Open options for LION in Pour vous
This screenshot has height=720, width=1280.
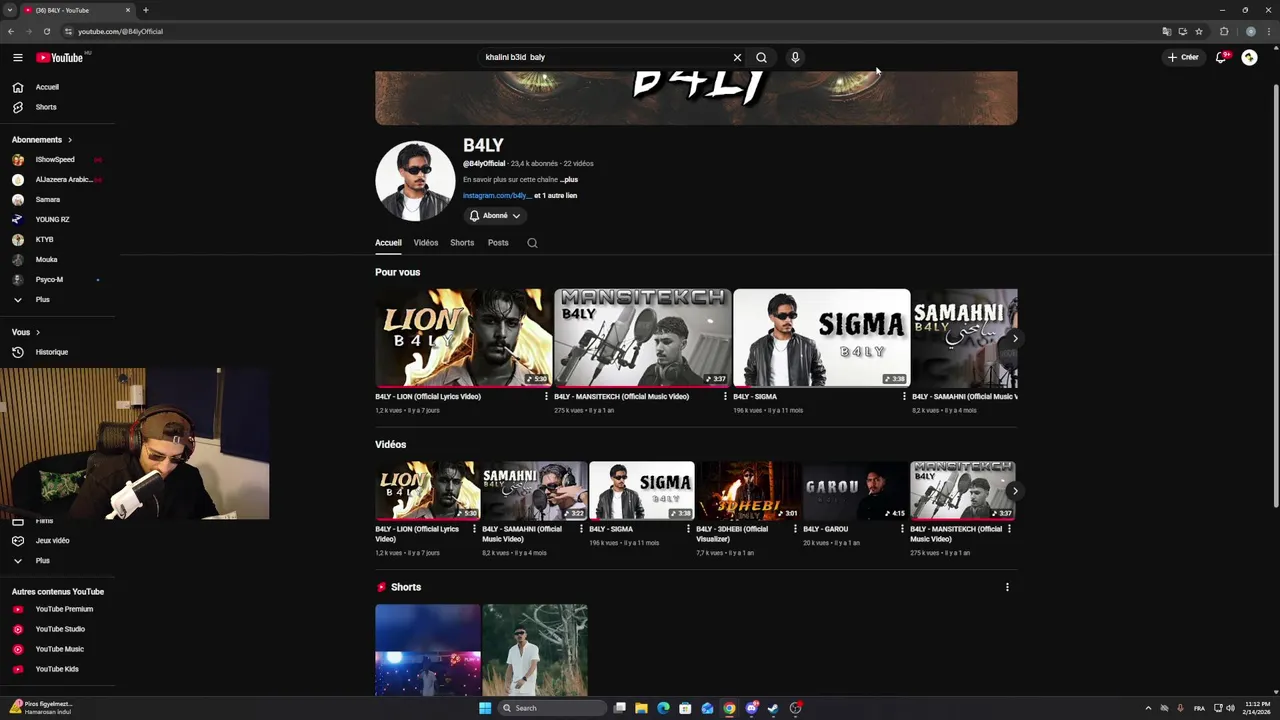pos(546,397)
